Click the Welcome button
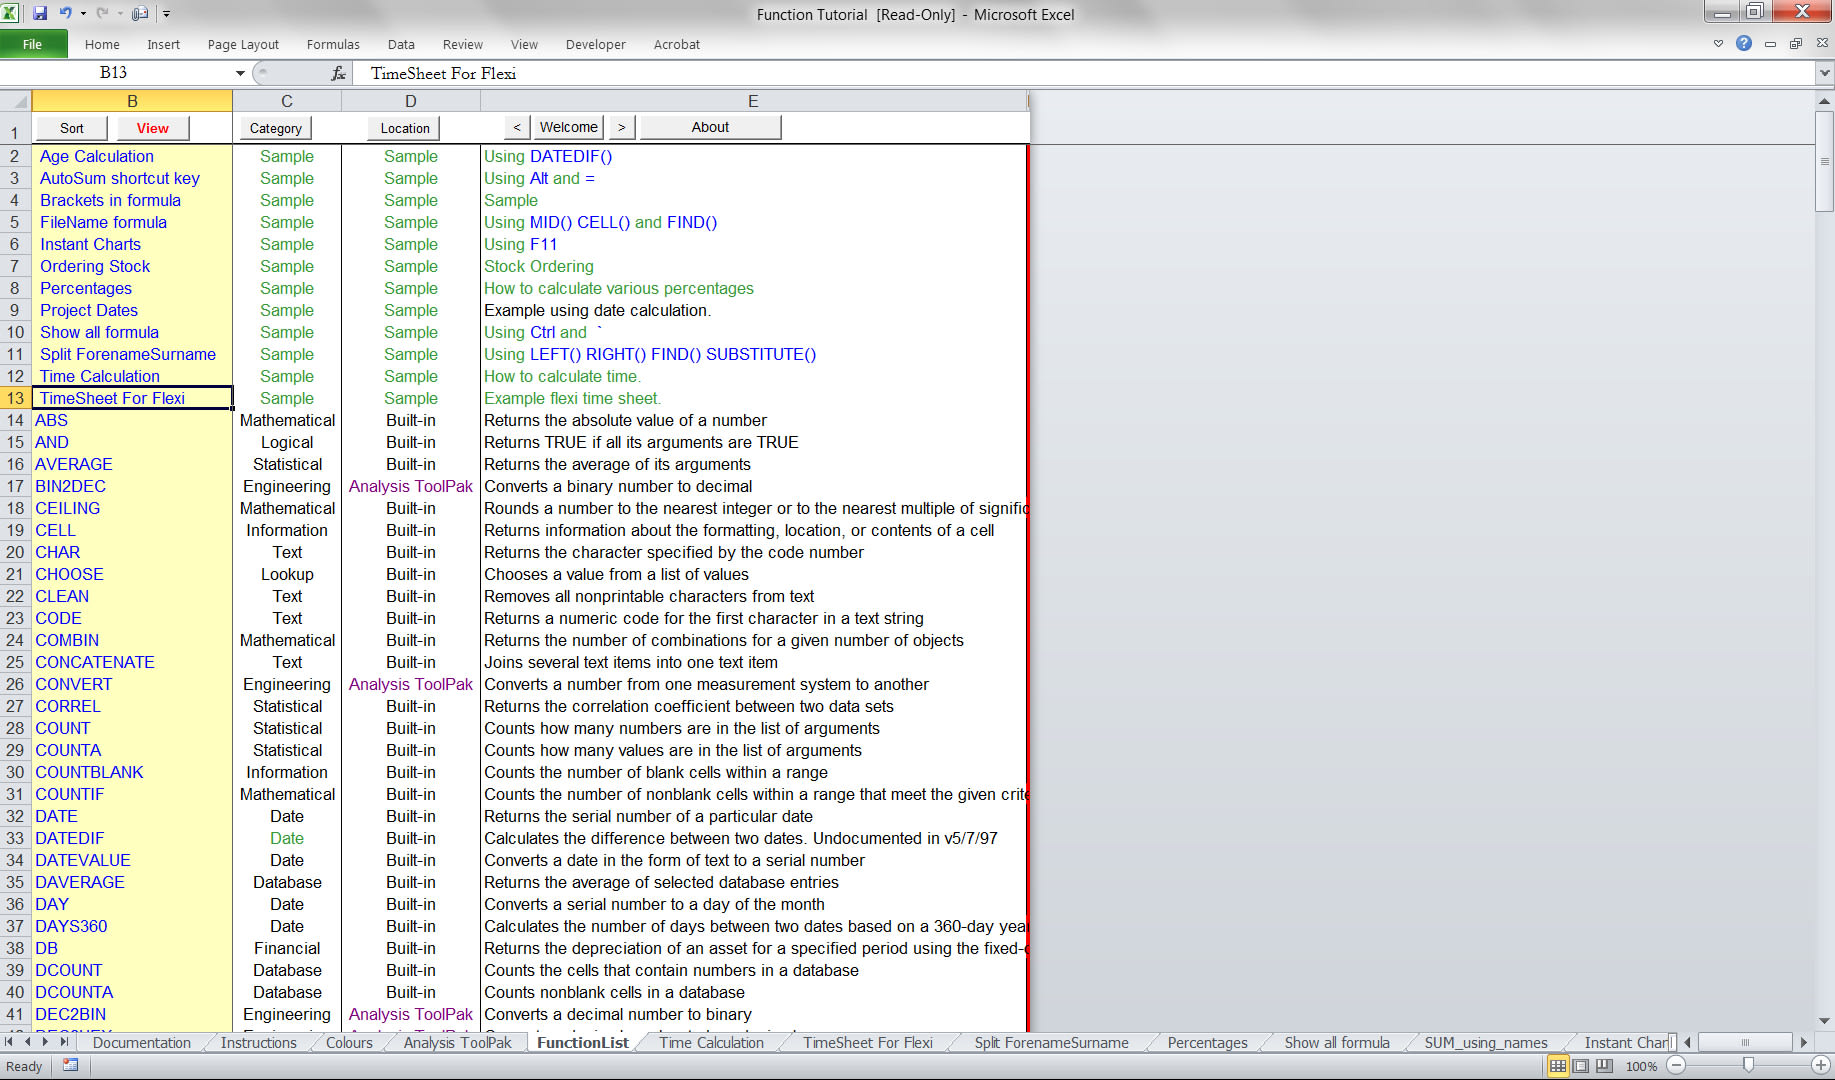Screen dimensions: 1835x1080 [x=568, y=127]
